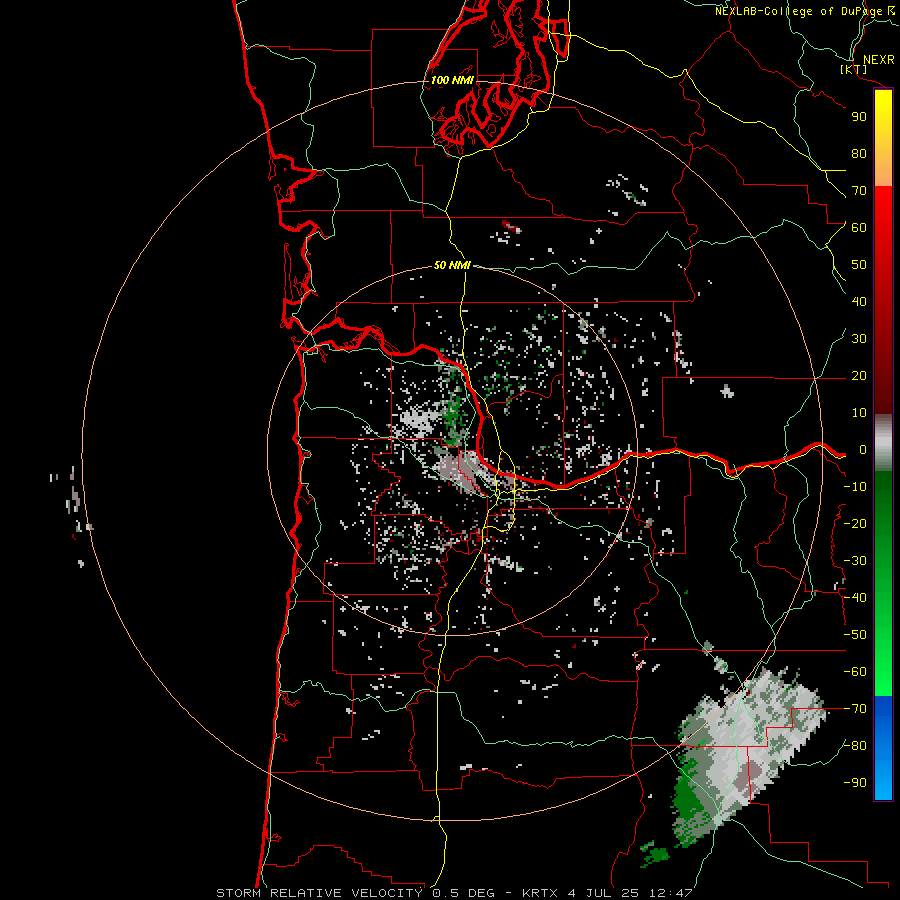Click the NEXR label above the color scale
Screen dimensions: 900x900
878,60
